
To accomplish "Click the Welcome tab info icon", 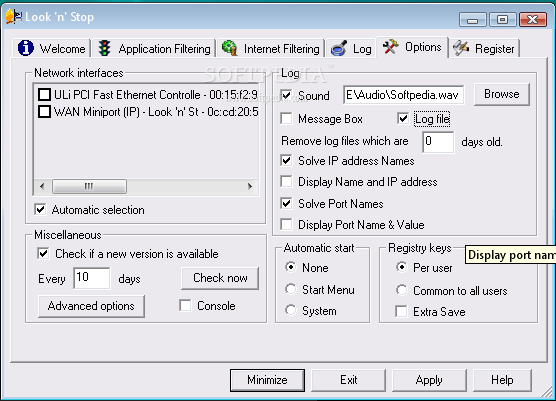I will tap(26, 48).
